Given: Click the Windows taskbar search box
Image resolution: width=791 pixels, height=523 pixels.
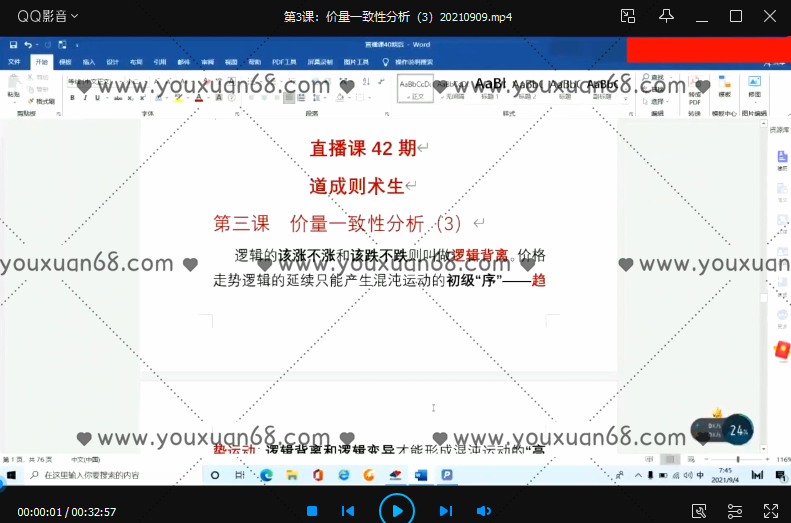Looking at the screenshot, I should pos(115,475).
